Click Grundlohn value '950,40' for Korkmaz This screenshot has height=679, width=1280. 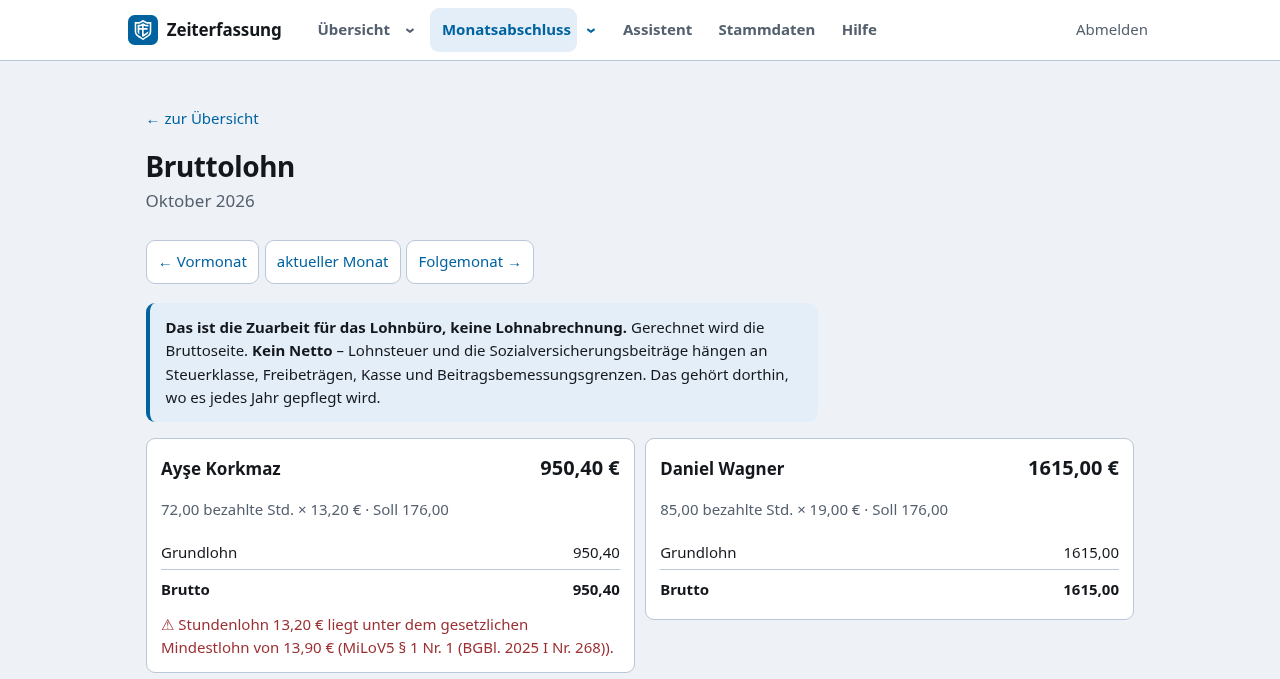click(596, 553)
